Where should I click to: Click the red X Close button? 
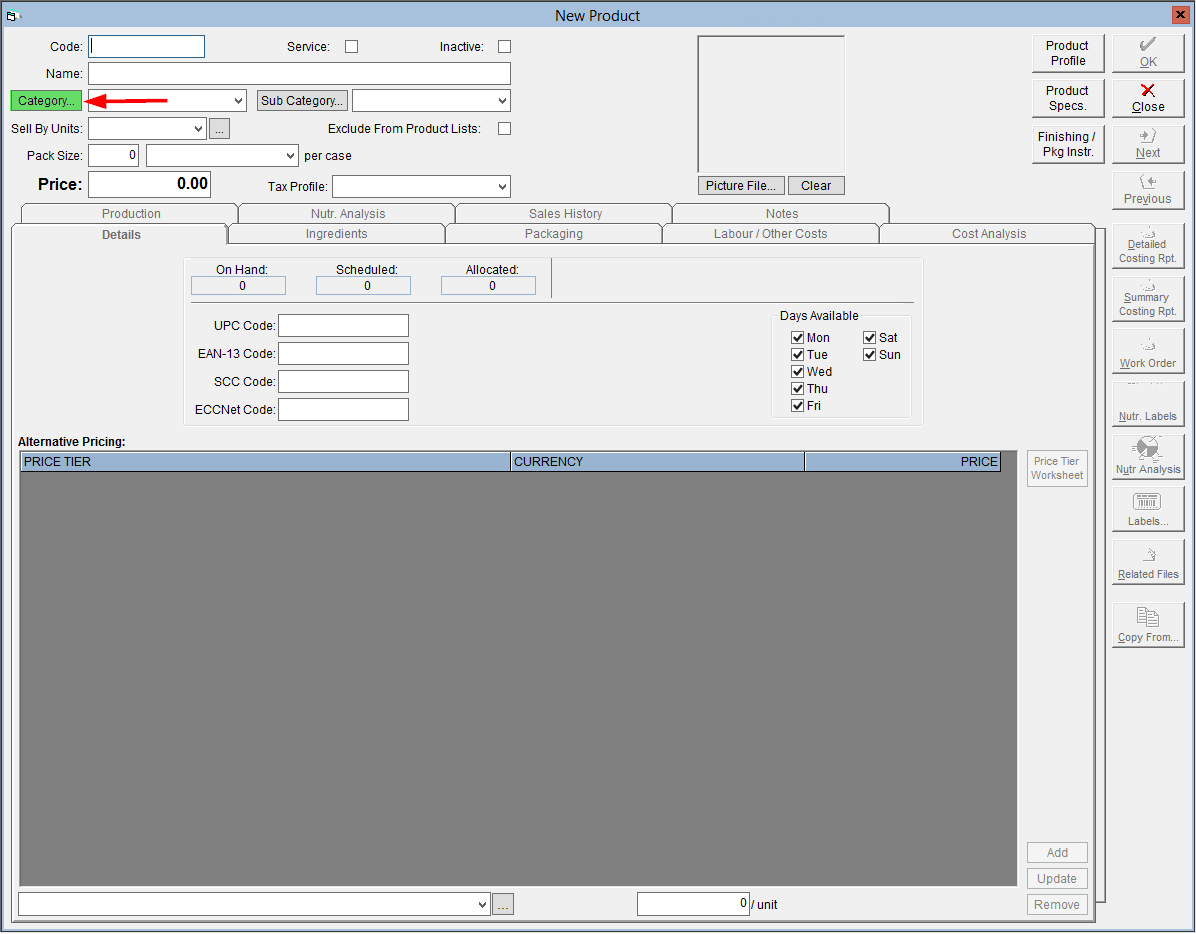(x=1147, y=98)
